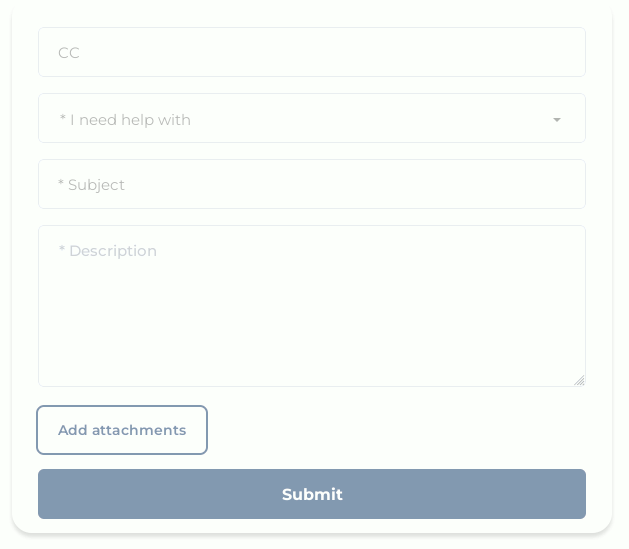Open the "I need help with" dropdown
The height and width of the screenshot is (549, 629).
pos(311,119)
